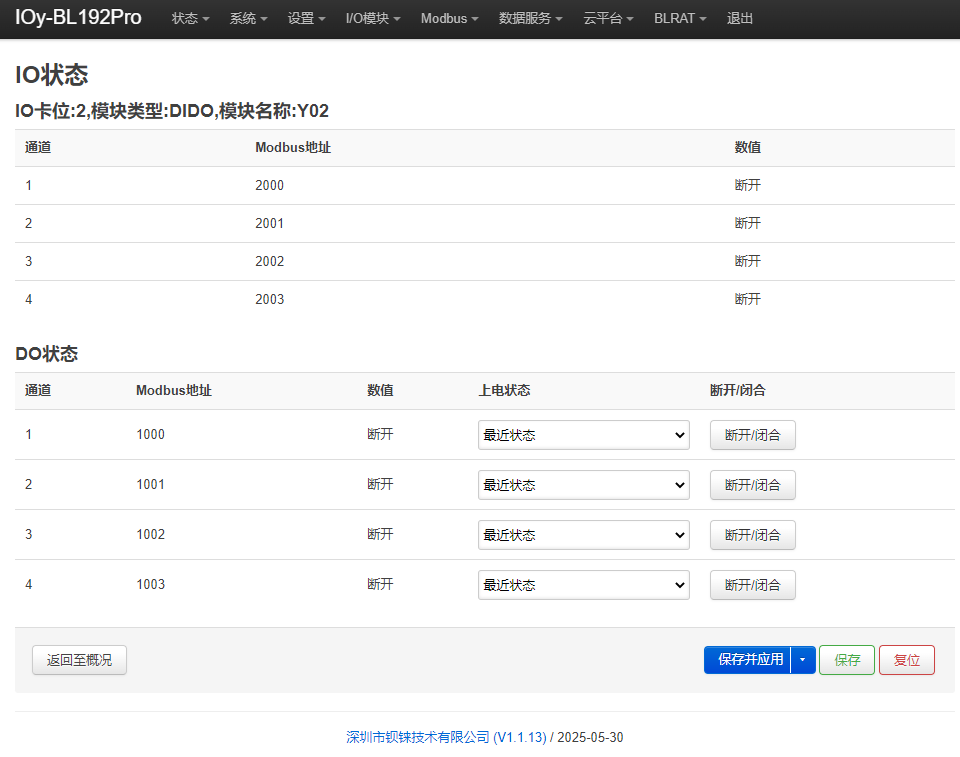The height and width of the screenshot is (757, 960).
Task: Click the 返回至概况 button
Action: point(80,660)
